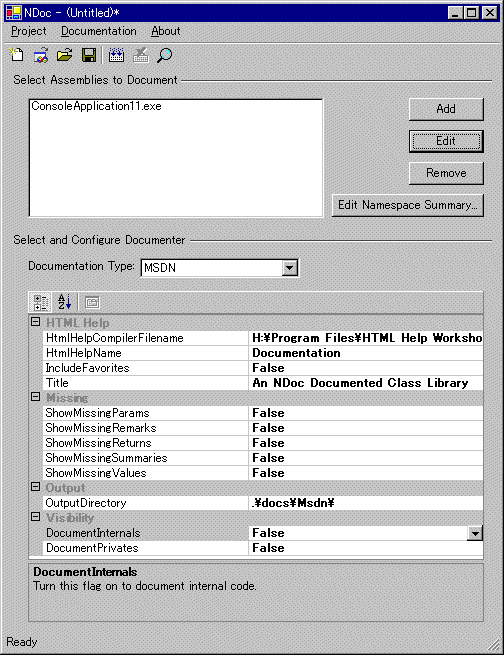Viewport: 504px width, 655px height.
Task: Click the Build Documentation toolbar icon
Action: [x=116, y=55]
